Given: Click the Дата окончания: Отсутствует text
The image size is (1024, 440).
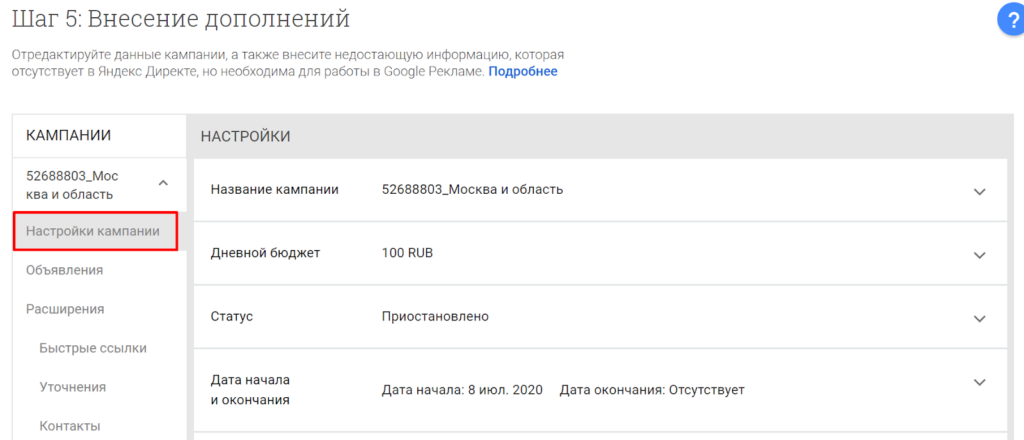Looking at the screenshot, I should point(652,389).
